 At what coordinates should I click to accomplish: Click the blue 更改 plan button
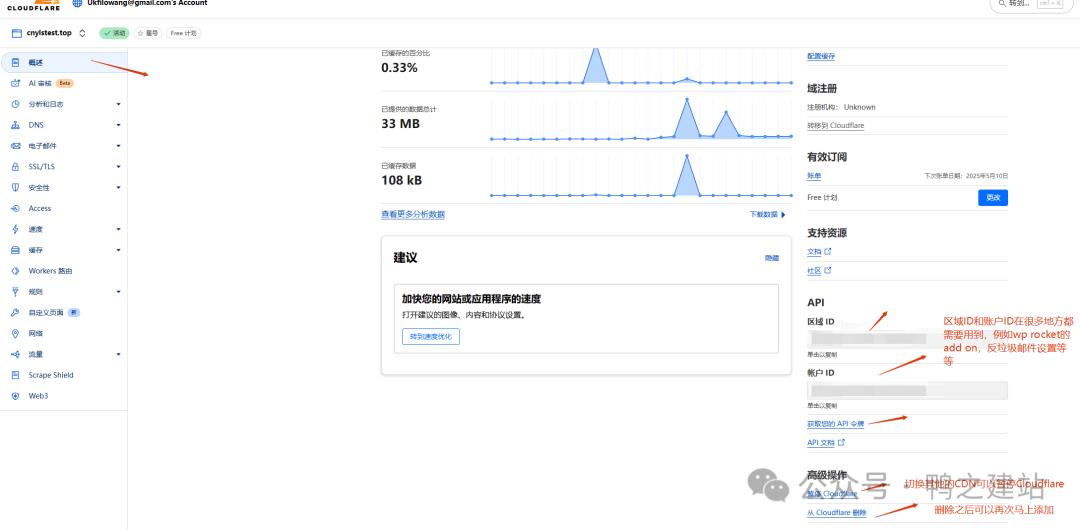click(993, 198)
